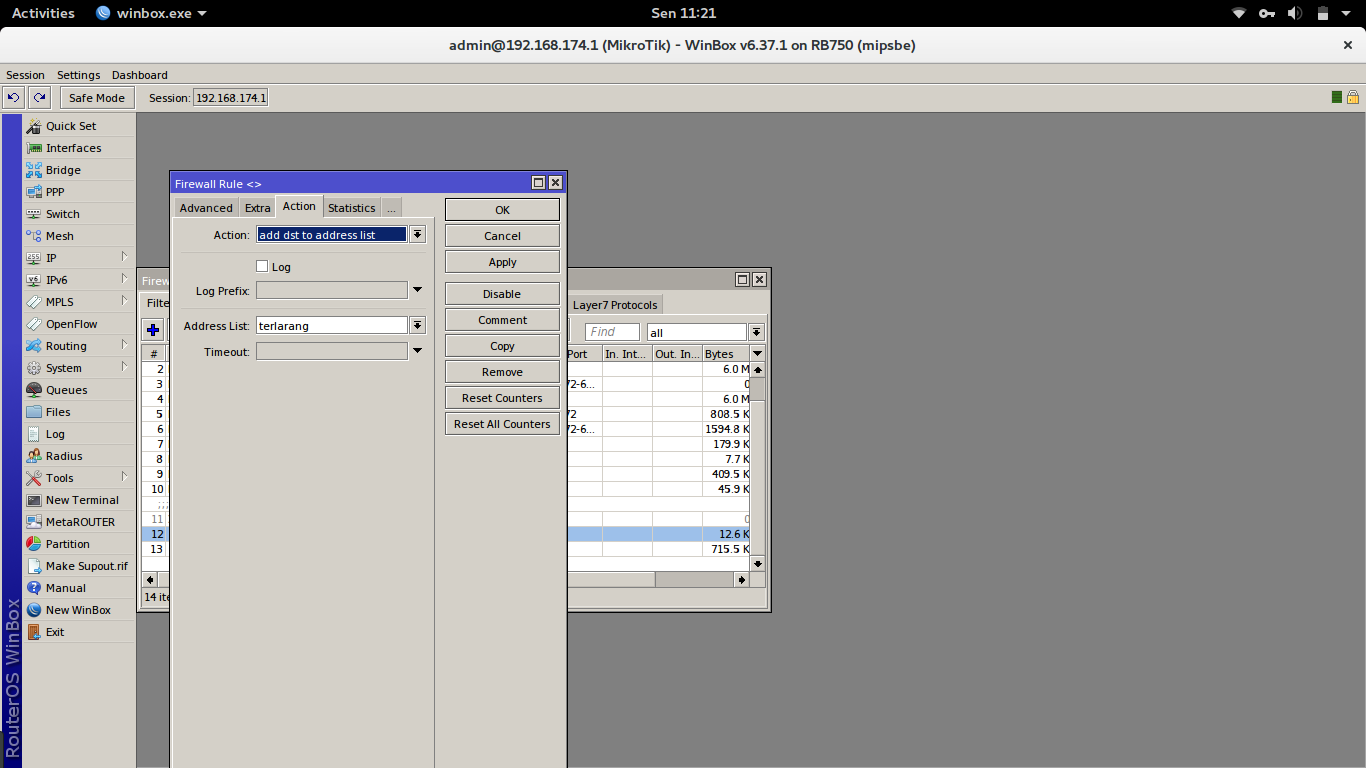Image resolution: width=1366 pixels, height=768 pixels.
Task: Open the Files sidebar item
Action: (x=79, y=412)
